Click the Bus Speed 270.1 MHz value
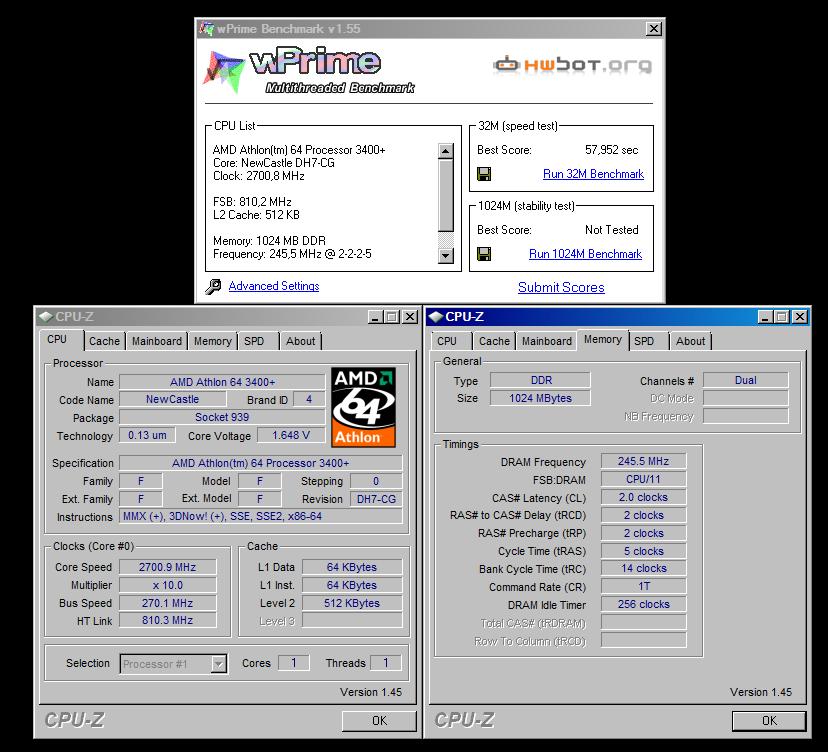 point(167,603)
